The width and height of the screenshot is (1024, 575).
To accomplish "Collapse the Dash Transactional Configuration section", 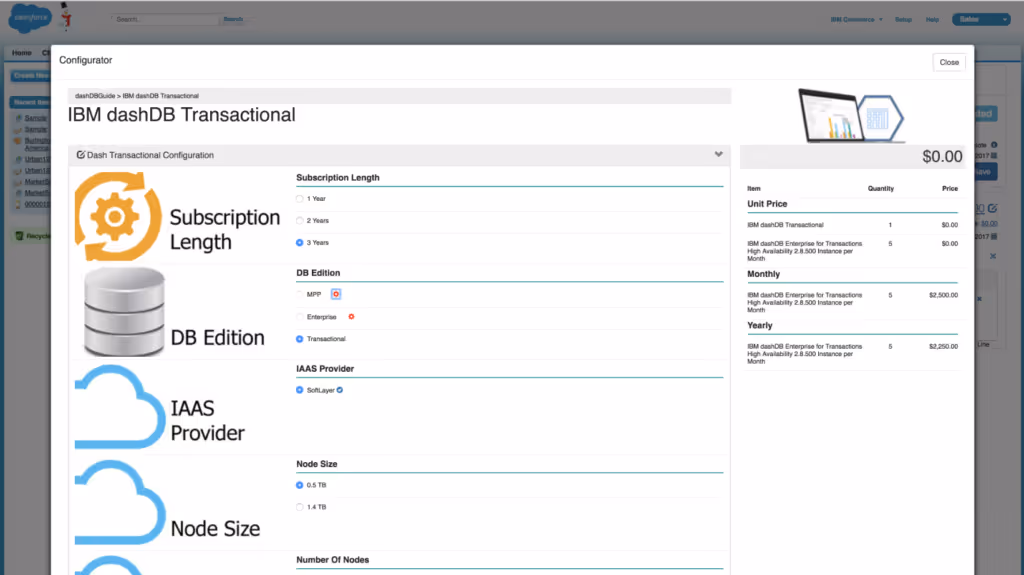I will 718,155.
